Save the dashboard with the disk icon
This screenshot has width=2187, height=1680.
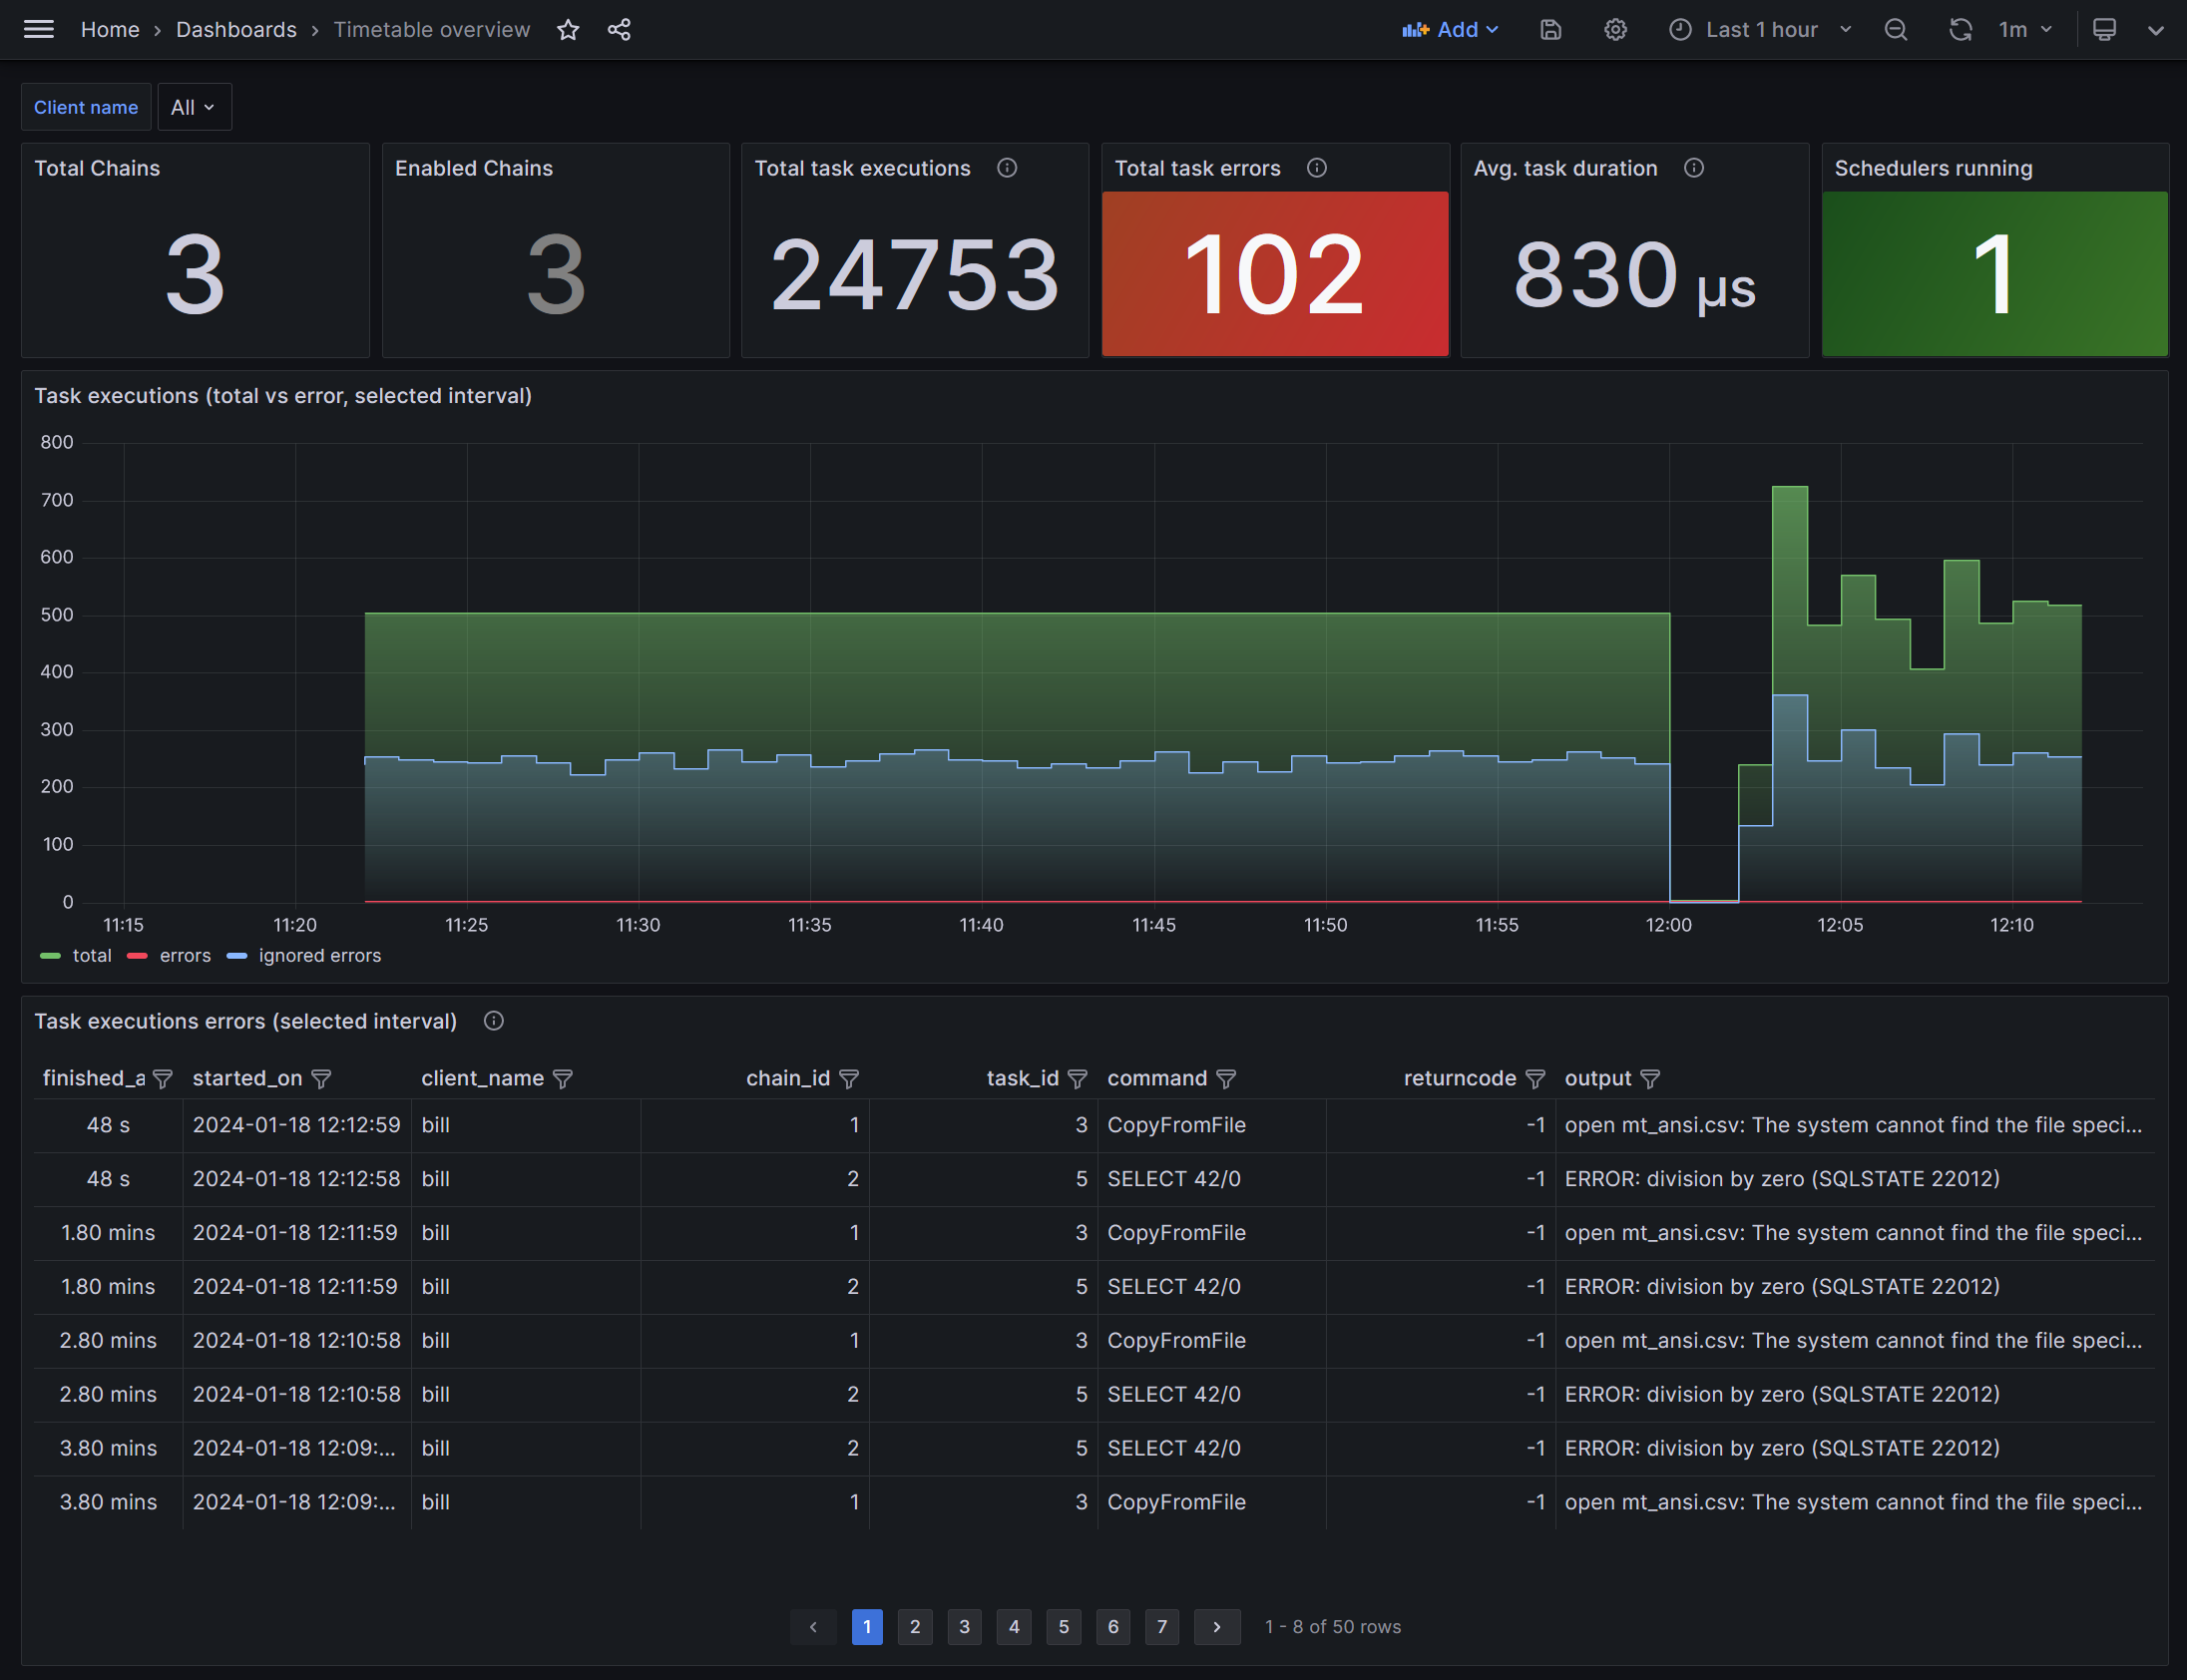click(1550, 29)
